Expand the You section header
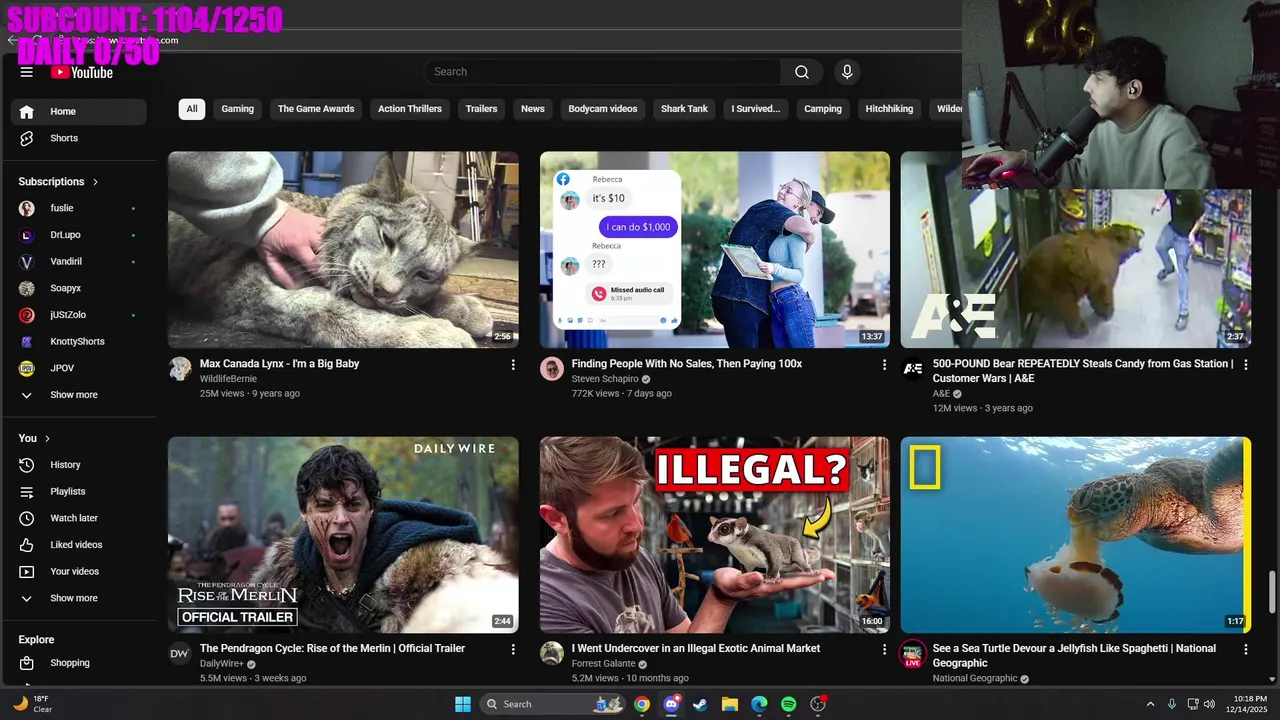The height and width of the screenshot is (720, 1280). coord(34,438)
